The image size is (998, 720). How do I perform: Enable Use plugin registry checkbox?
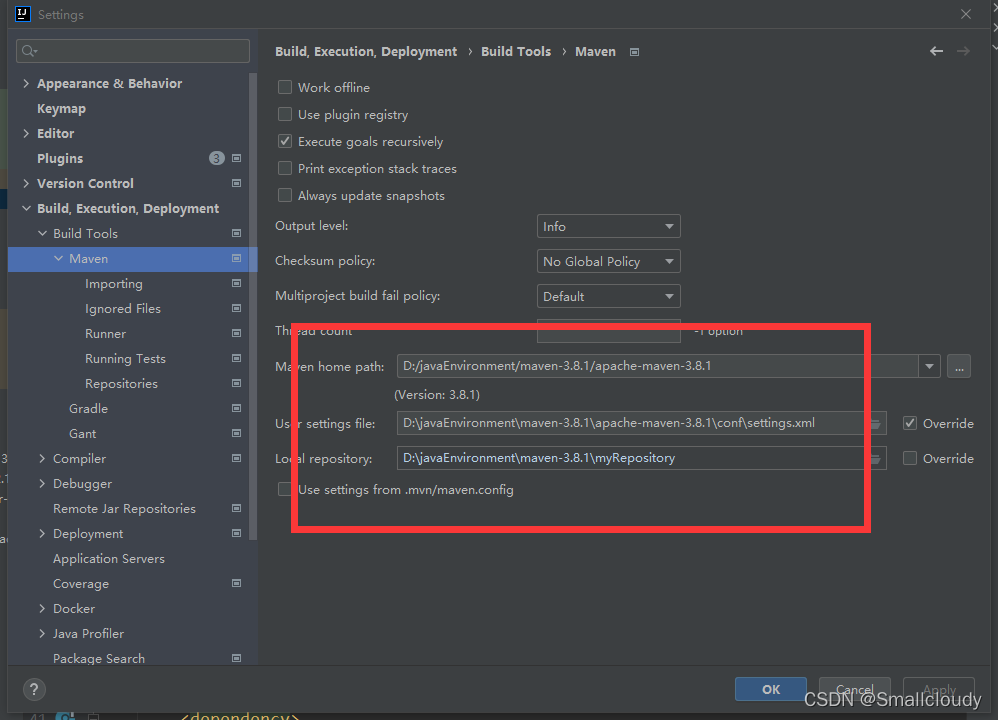point(285,115)
